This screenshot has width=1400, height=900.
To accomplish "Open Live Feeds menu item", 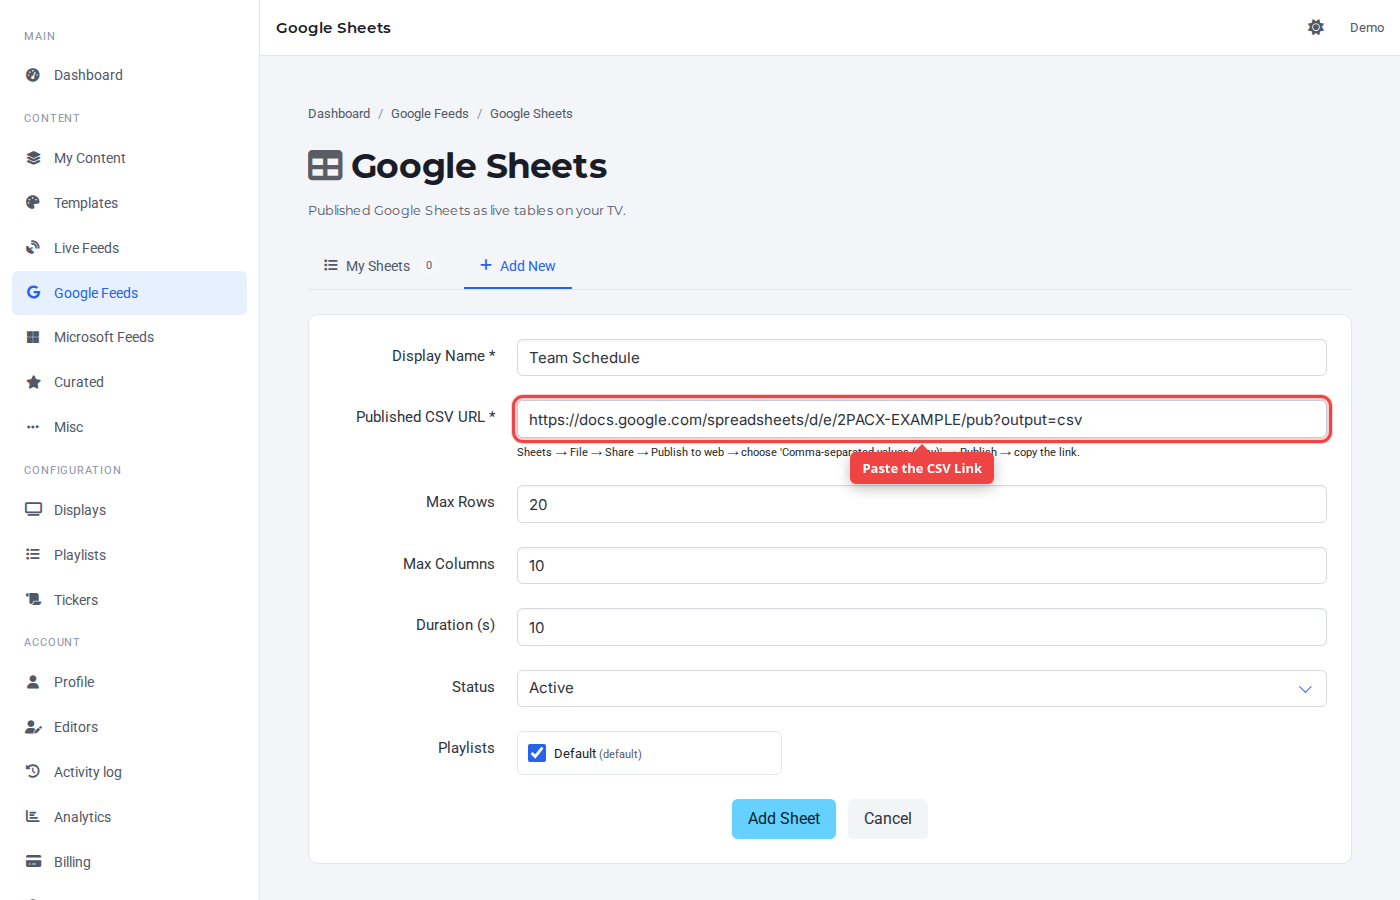I will tap(130, 248).
